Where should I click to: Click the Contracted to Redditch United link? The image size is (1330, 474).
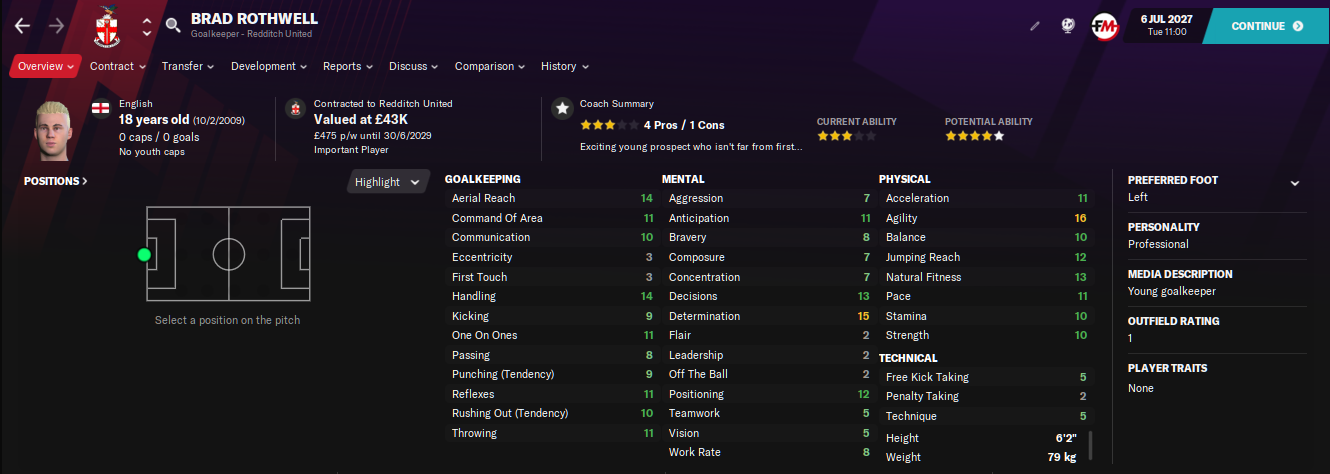383,104
